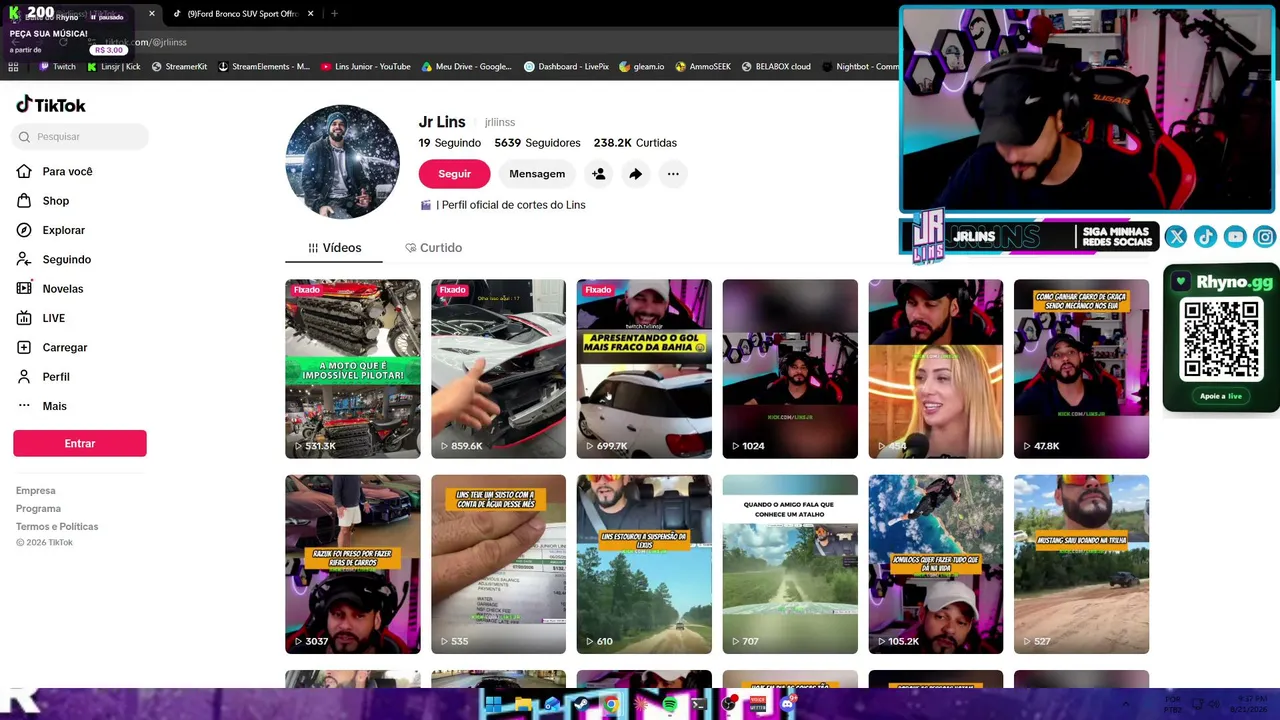
Task: Open the StreamElements bookmark
Action: [264, 67]
